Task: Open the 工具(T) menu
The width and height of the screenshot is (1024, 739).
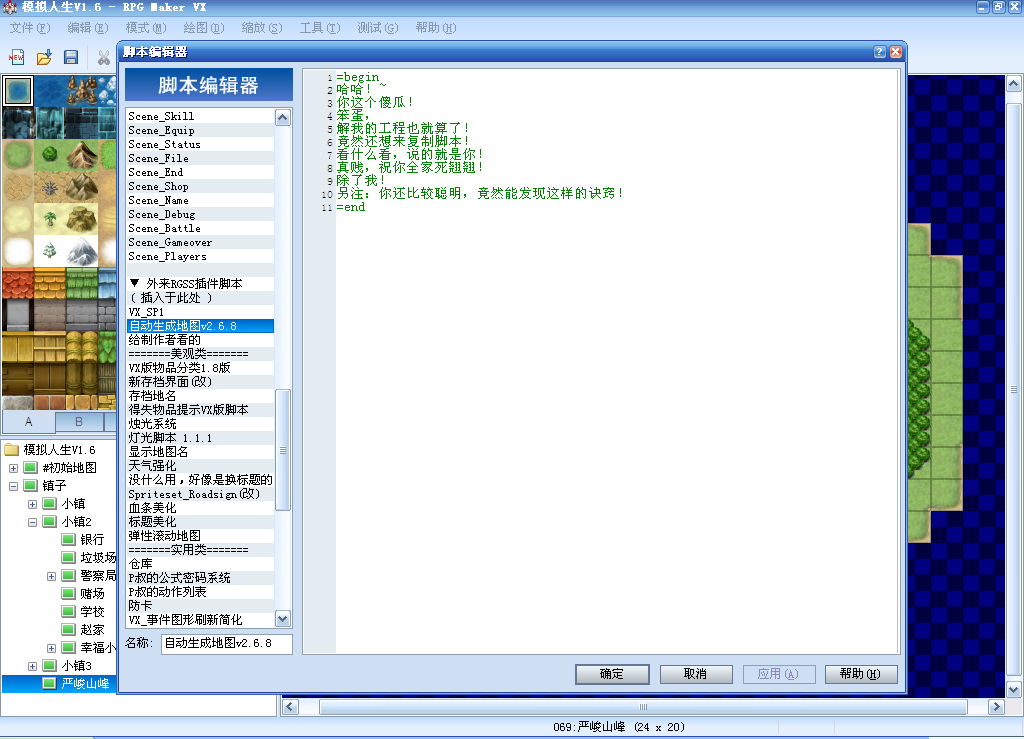Action: point(319,27)
